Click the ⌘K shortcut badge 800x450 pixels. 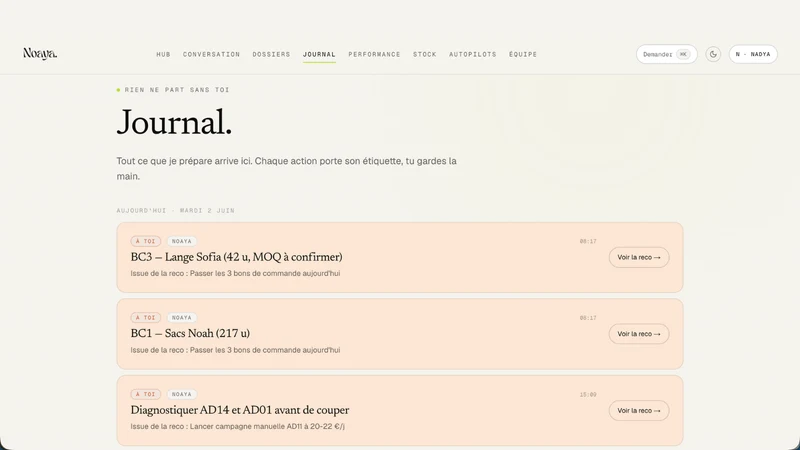(x=683, y=54)
